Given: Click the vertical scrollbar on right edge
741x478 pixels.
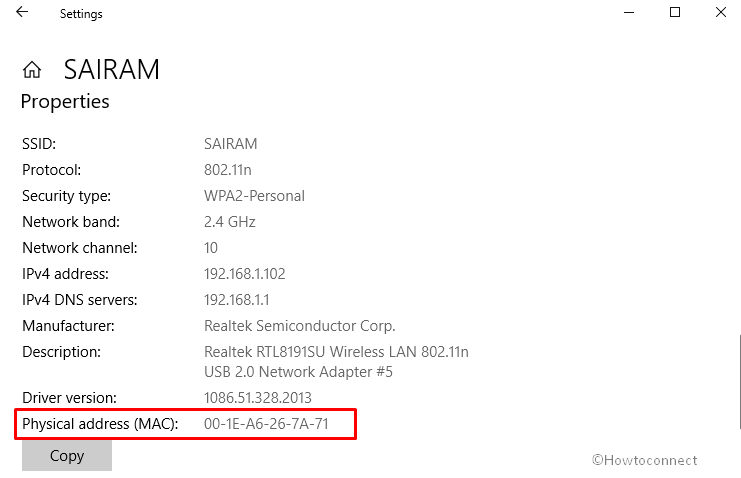Looking at the screenshot, I should (739, 382).
